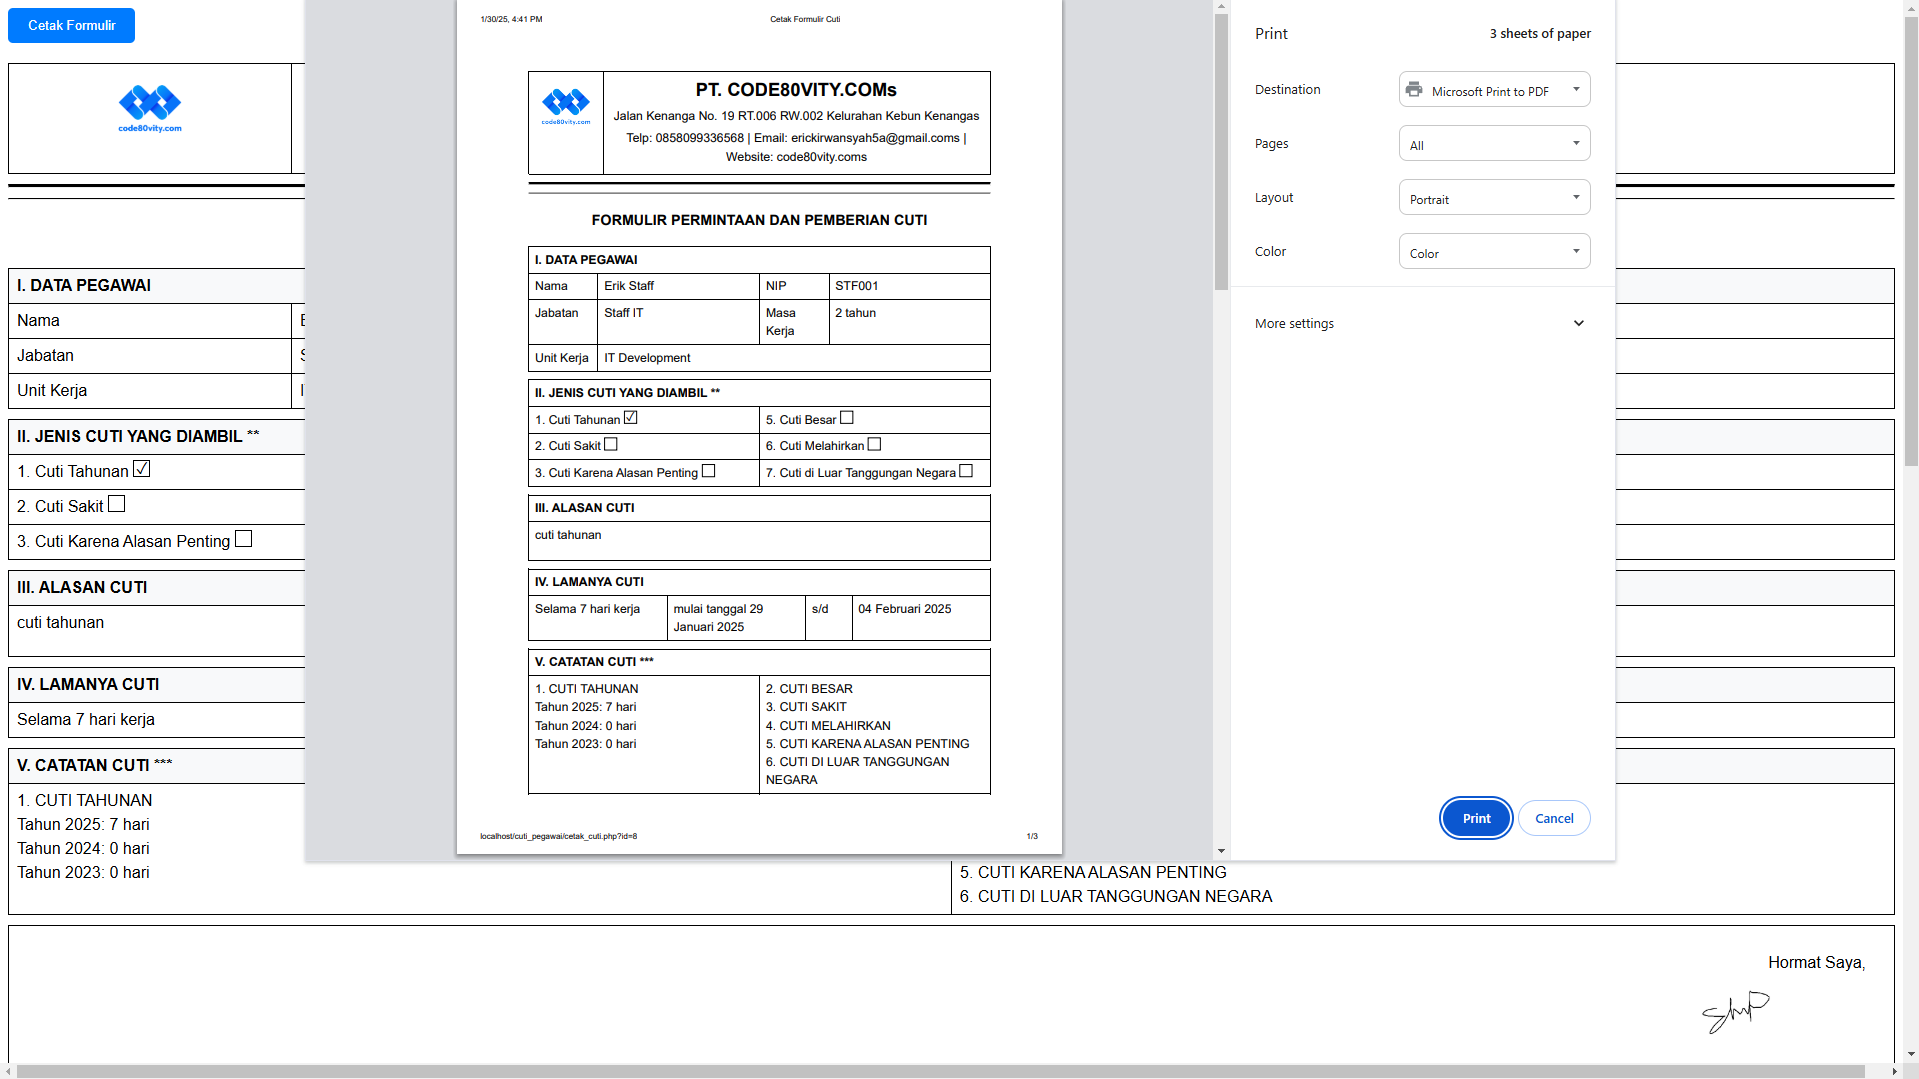Click 'Selama 7 hari kerja' in preview
Screen dimensions: 1919x1079
587,609
